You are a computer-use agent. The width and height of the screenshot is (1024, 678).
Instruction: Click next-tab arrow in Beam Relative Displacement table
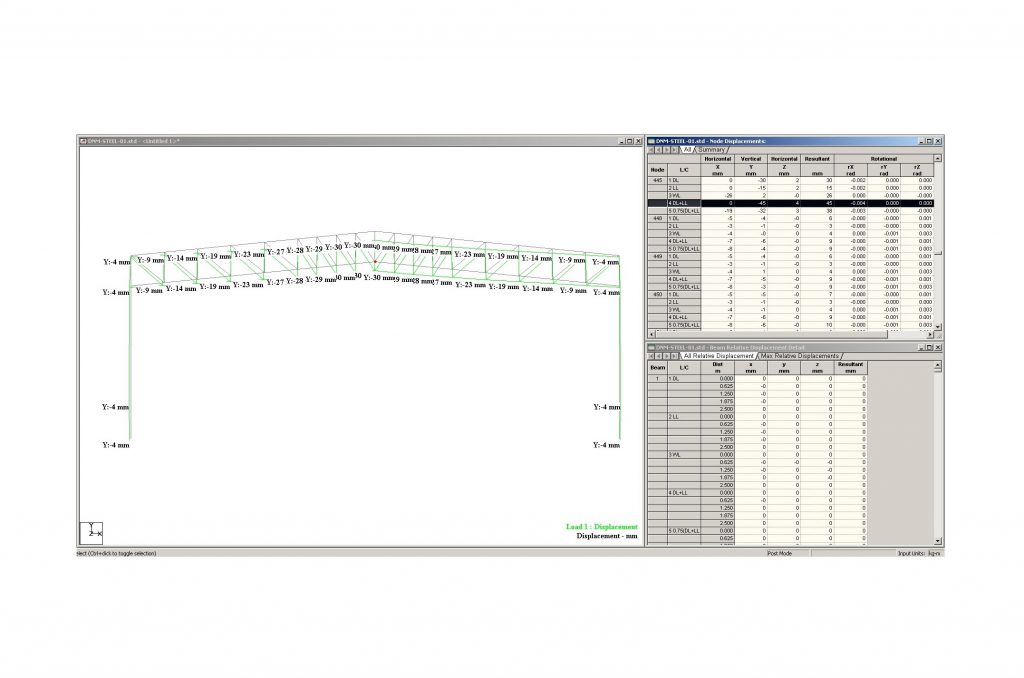tap(668, 356)
